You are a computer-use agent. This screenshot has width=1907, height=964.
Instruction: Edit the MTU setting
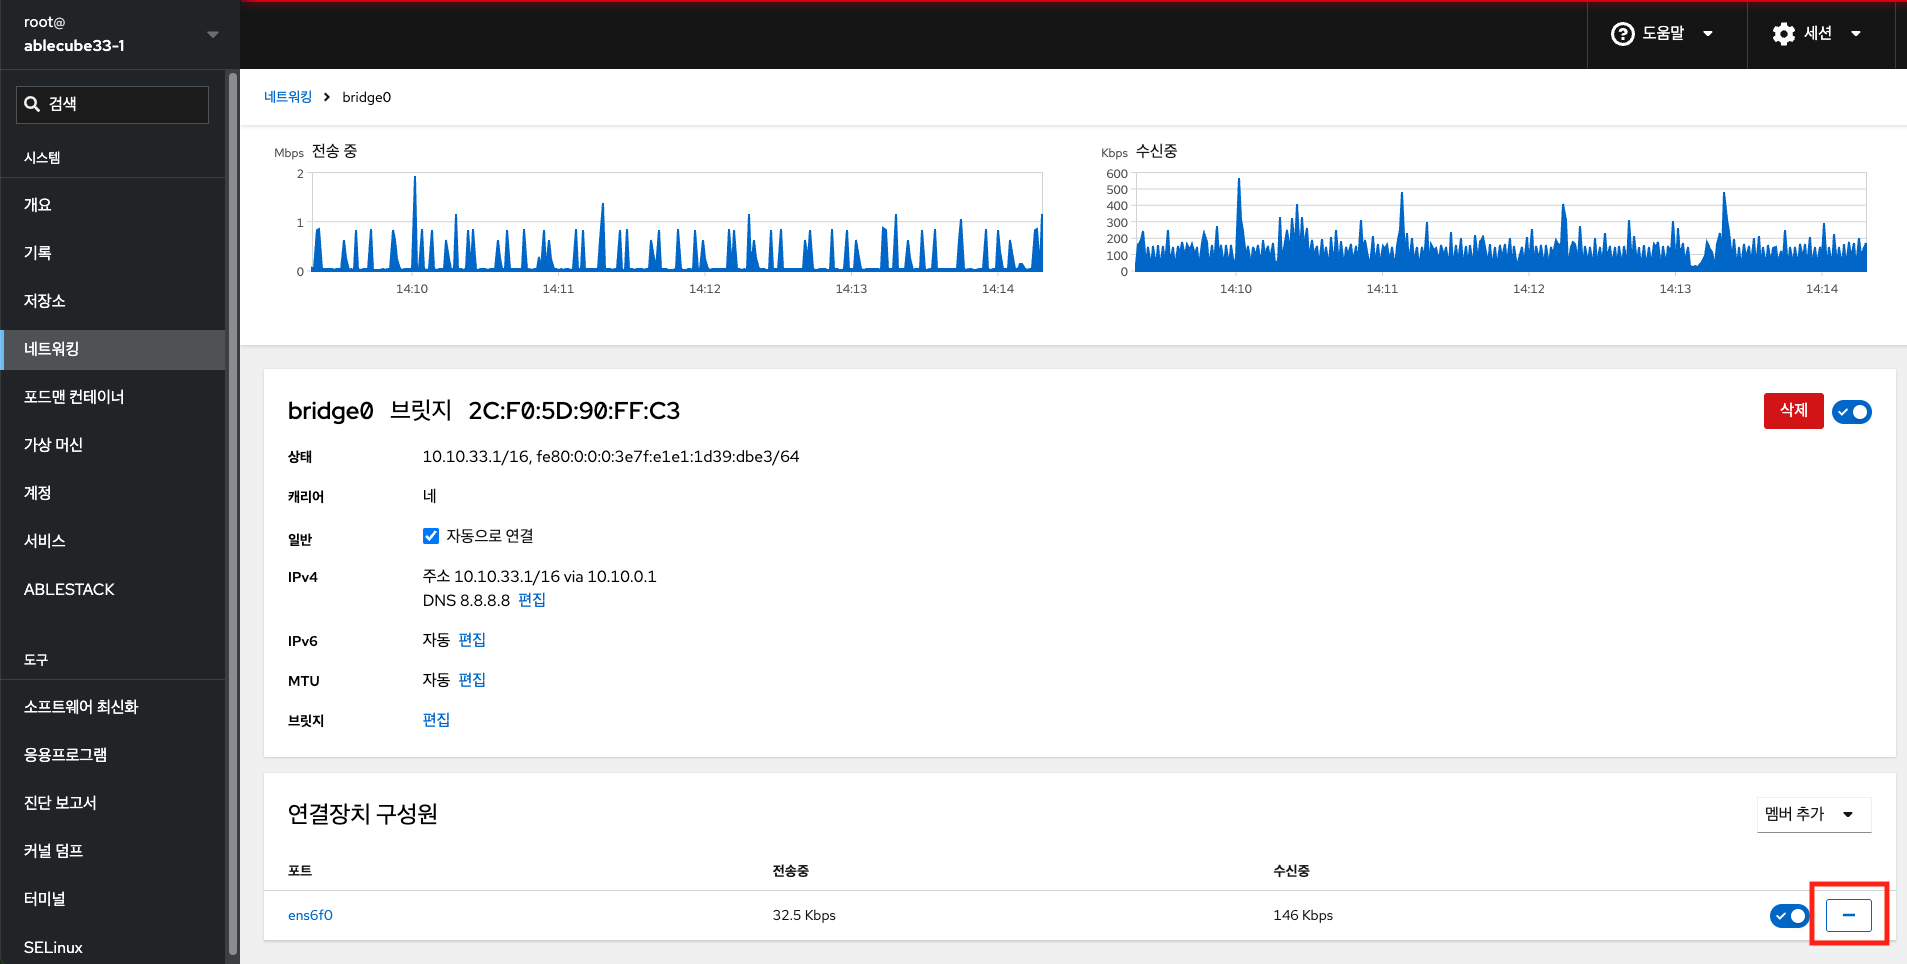[471, 680]
